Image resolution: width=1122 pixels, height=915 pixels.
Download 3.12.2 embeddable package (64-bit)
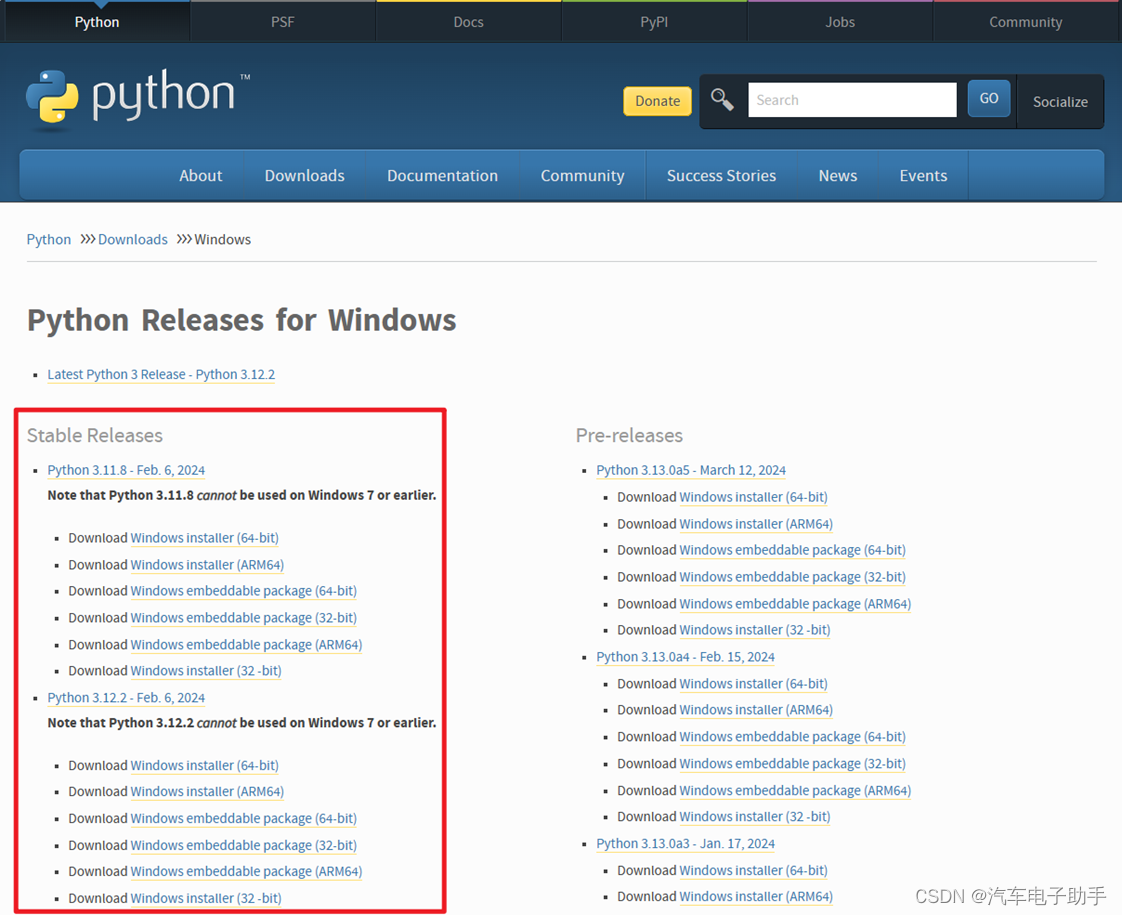pos(243,818)
